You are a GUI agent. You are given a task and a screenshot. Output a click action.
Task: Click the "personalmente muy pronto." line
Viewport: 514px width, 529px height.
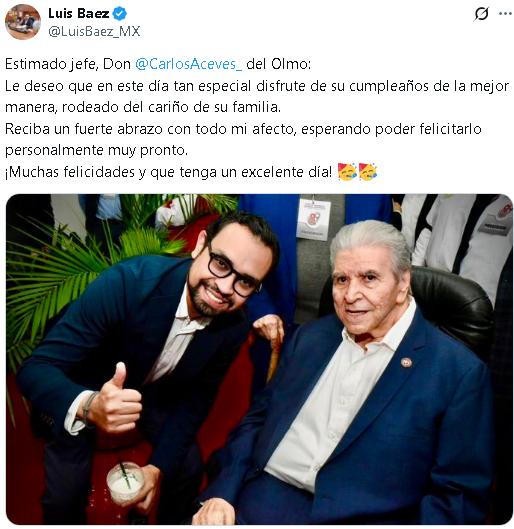coord(96,150)
